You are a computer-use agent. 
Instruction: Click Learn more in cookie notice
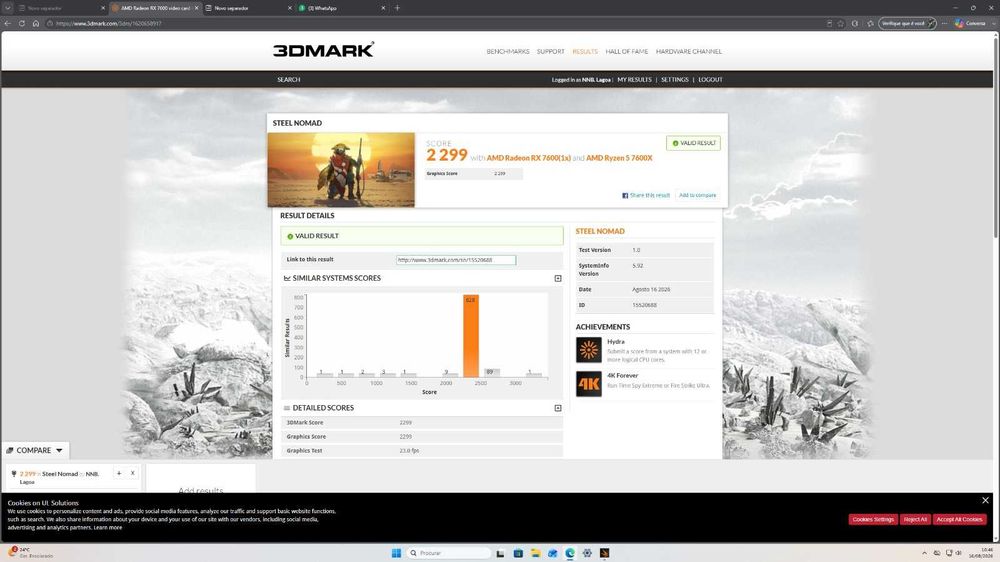click(108, 528)
